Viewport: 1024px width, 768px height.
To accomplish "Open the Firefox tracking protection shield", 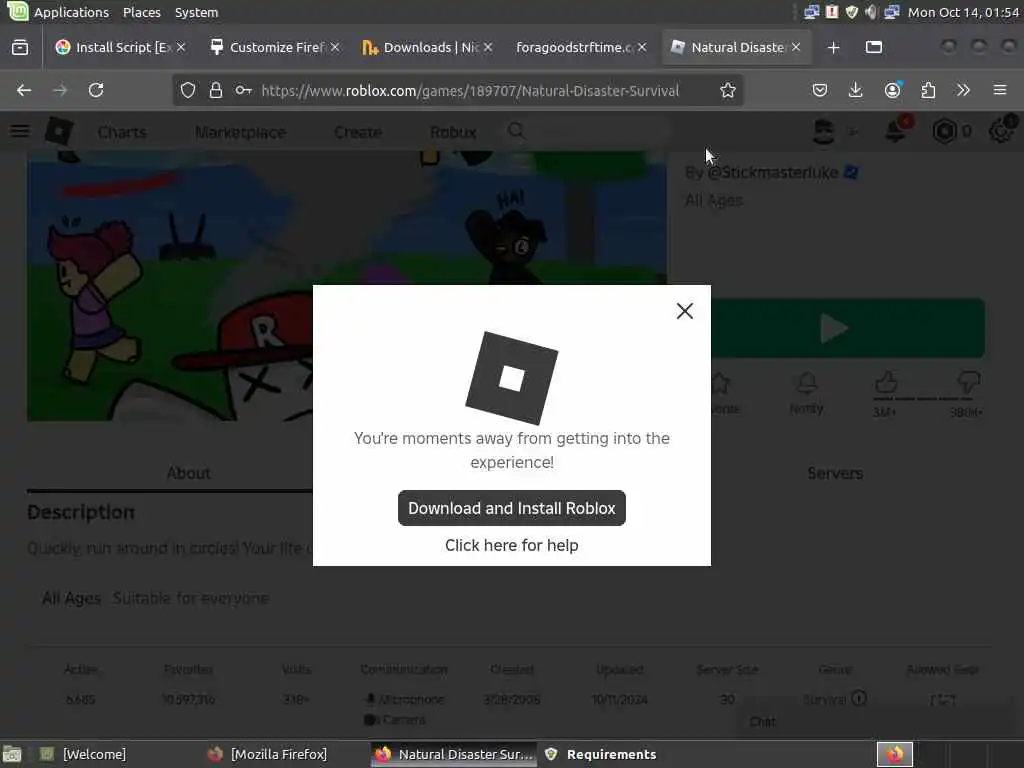I will coord(188,90).
